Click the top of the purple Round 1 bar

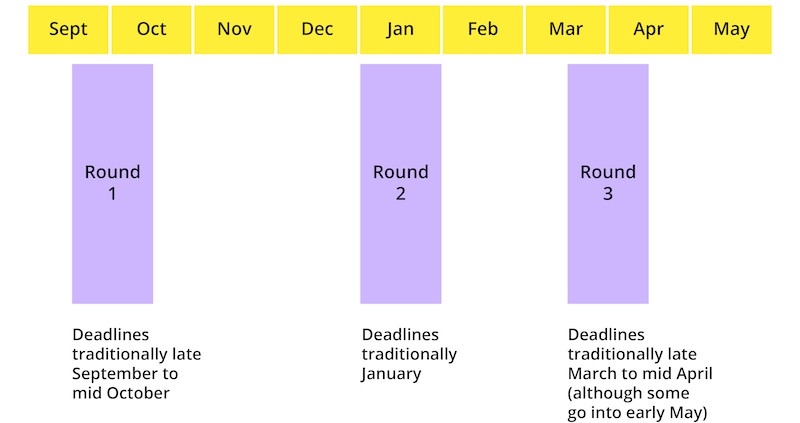[112, 72]
